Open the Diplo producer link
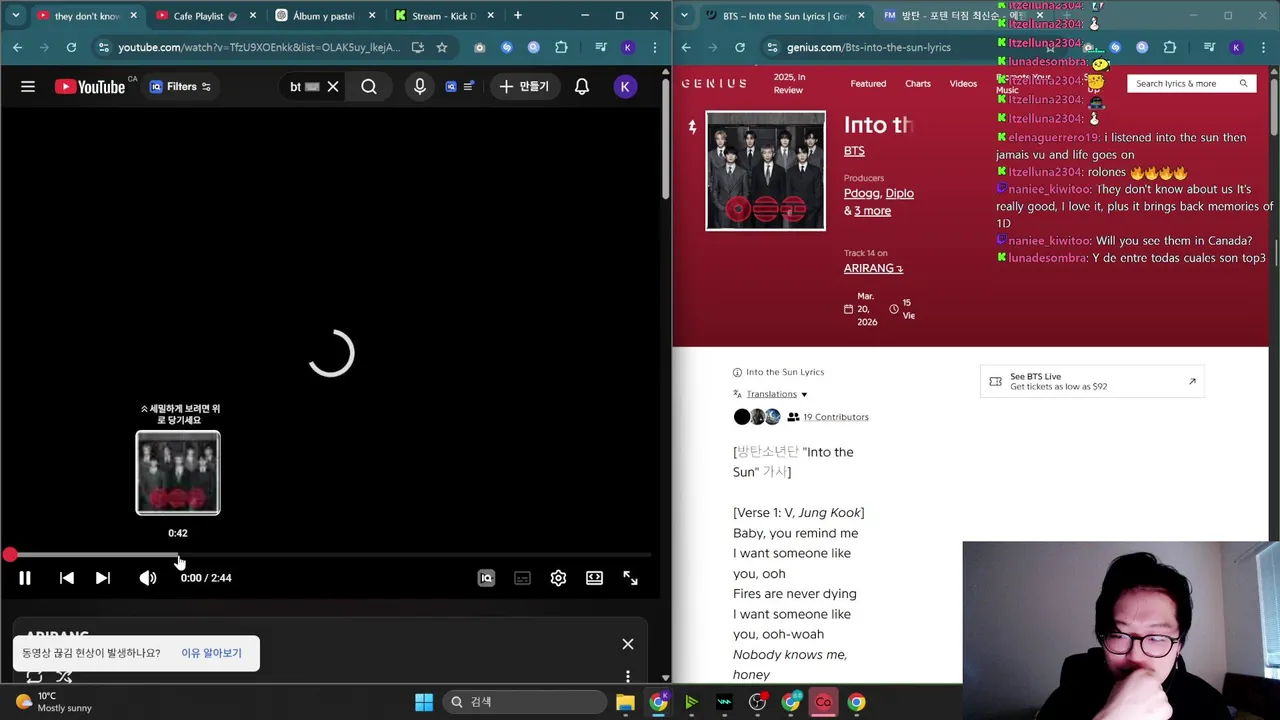Screen dimensions: 1280x720 pos(900,193)
